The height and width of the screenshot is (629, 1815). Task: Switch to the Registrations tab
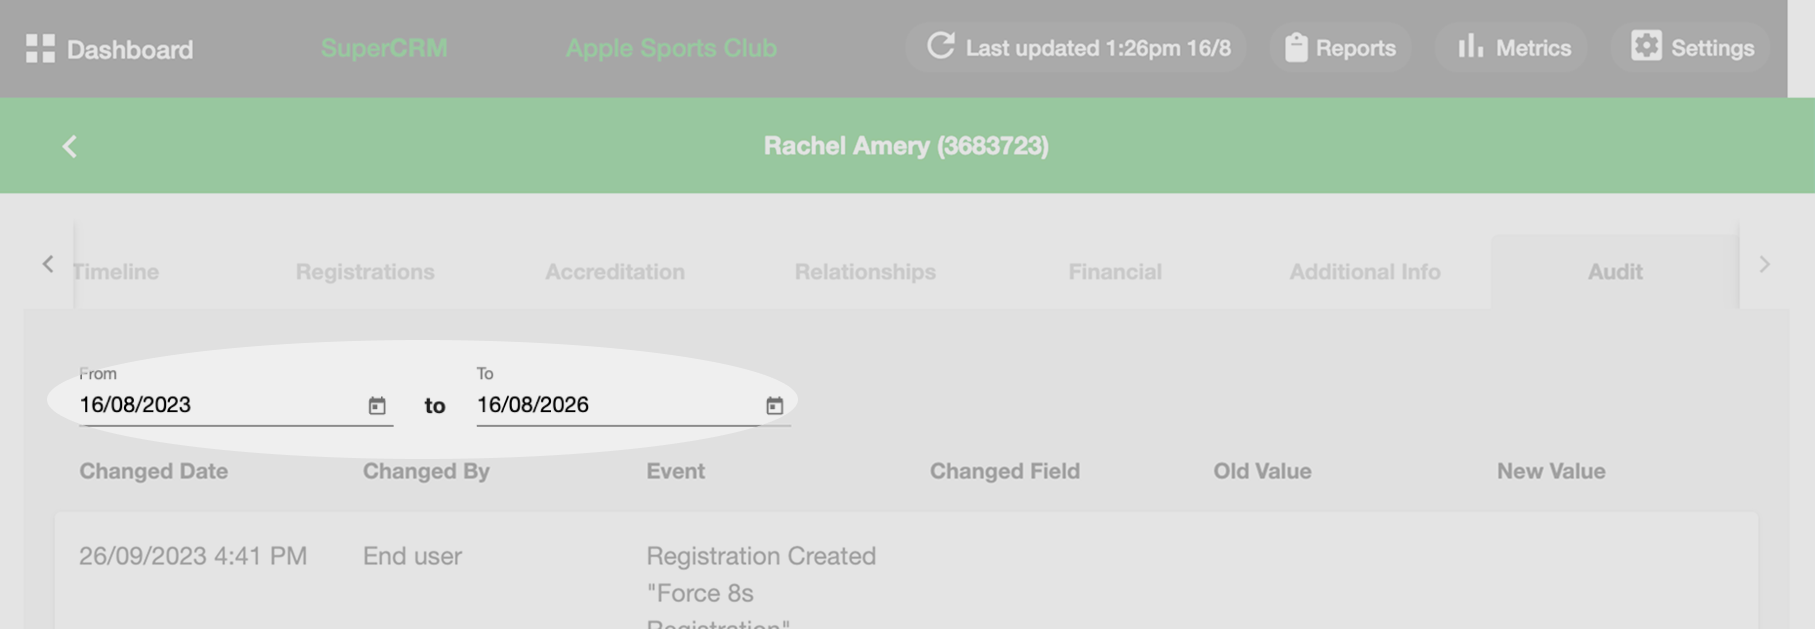(x=365, y=271)
